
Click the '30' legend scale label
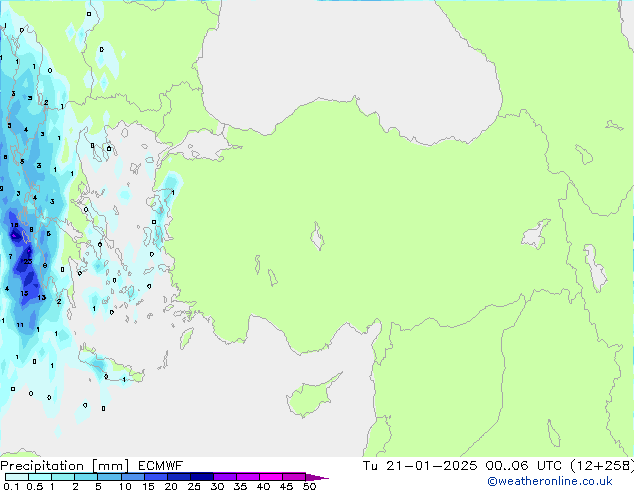coord(217,486)
